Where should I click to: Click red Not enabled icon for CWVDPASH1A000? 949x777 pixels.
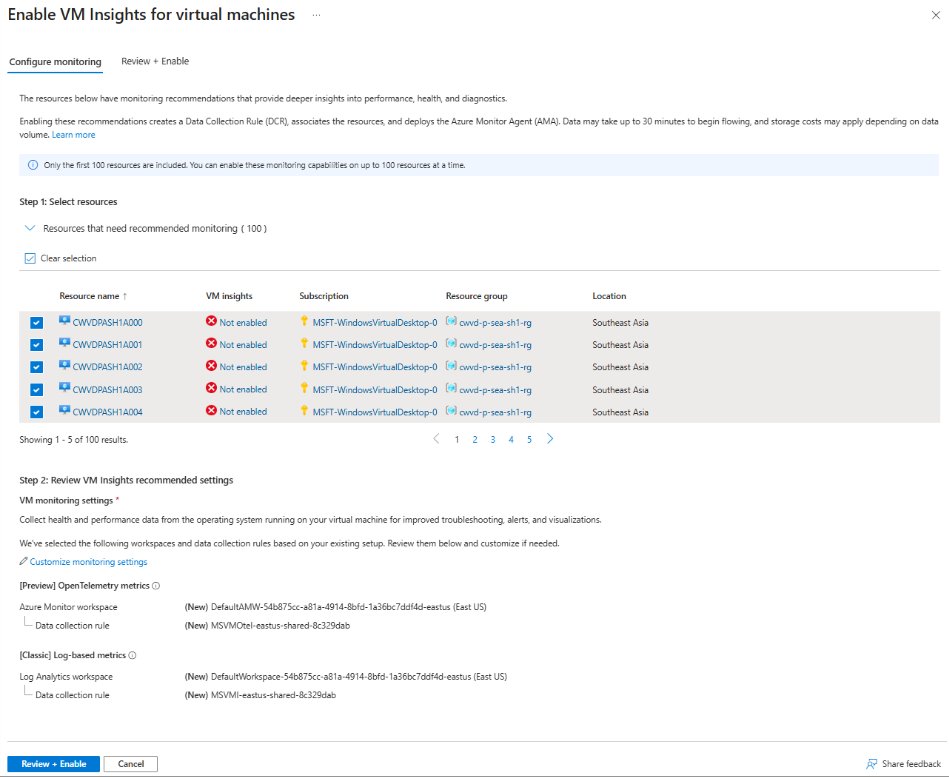(211, 321)
